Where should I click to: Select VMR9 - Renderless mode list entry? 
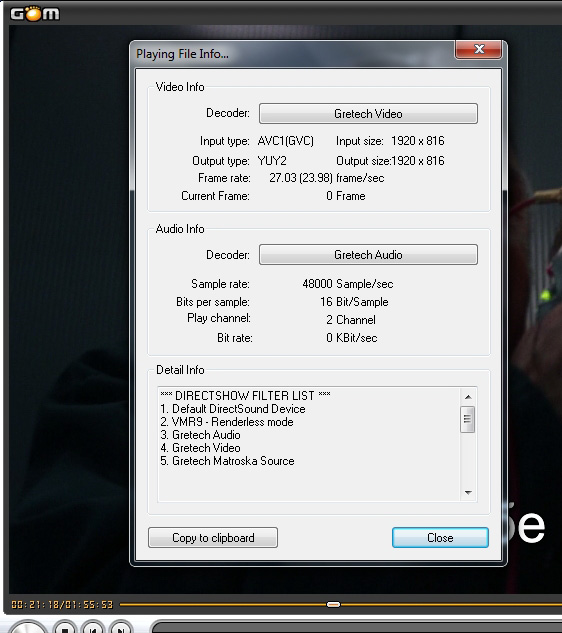pos(227,422)
